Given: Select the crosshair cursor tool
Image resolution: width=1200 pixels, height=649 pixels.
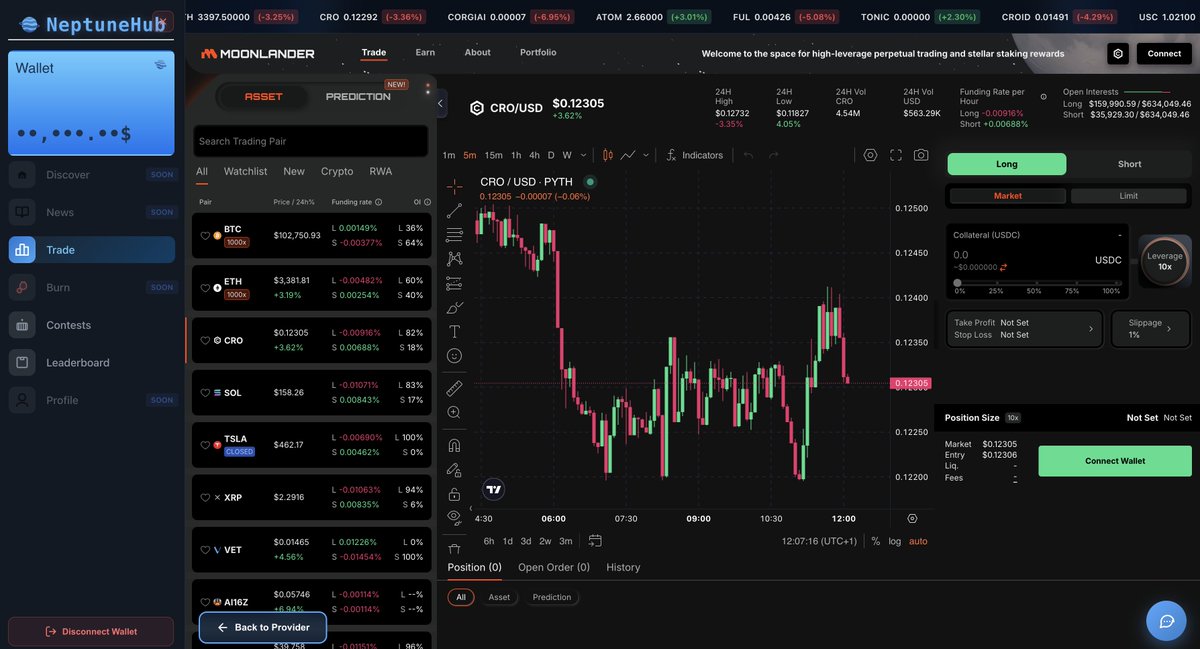Looking at the screenshot, I should [454, 187].
